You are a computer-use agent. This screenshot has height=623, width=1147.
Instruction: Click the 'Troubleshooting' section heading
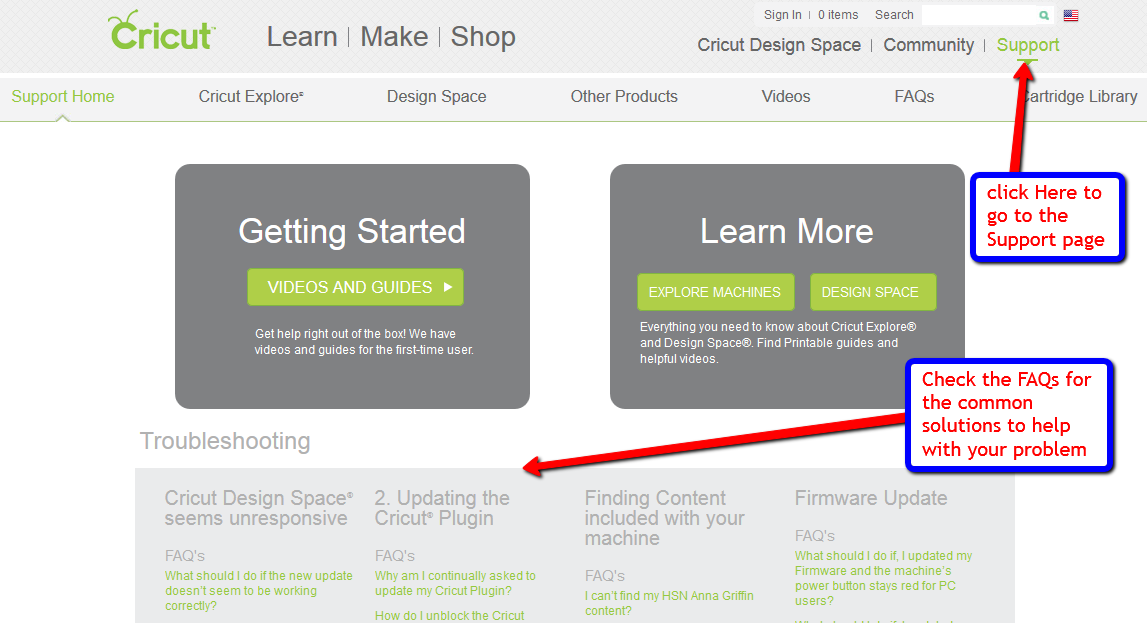coord(225,441)
